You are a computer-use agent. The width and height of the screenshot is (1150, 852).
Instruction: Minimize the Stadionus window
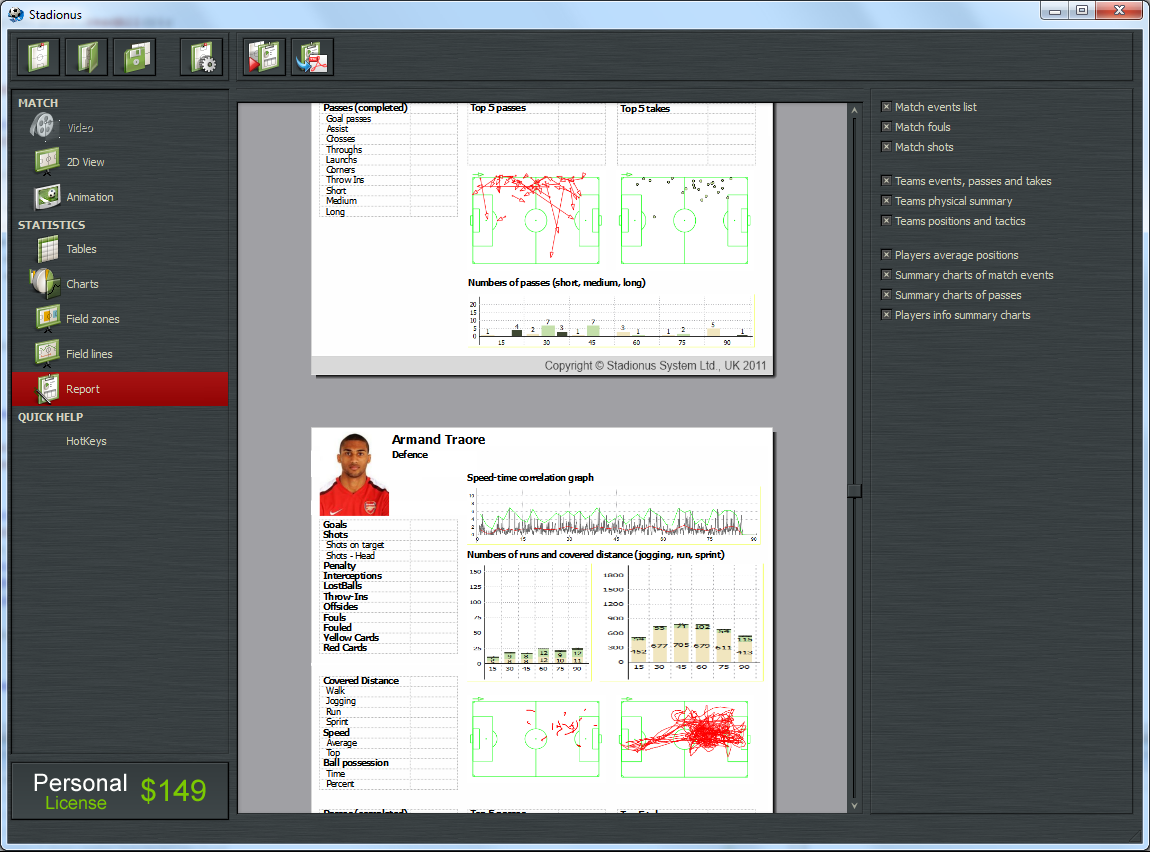coord(1055,10)
